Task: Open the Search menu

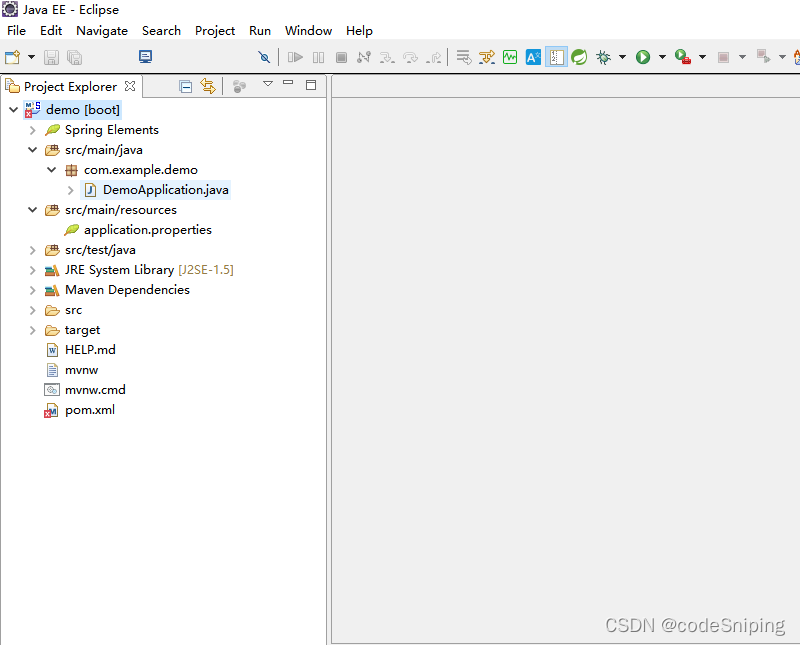Action: 161,31
